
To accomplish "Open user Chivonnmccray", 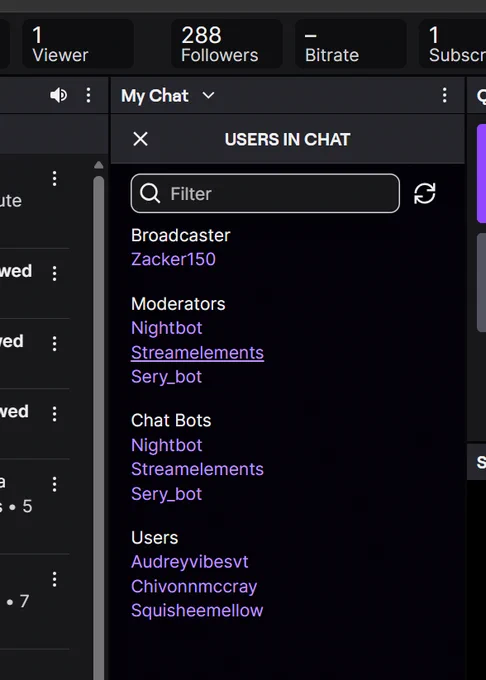I will (194, 587).
